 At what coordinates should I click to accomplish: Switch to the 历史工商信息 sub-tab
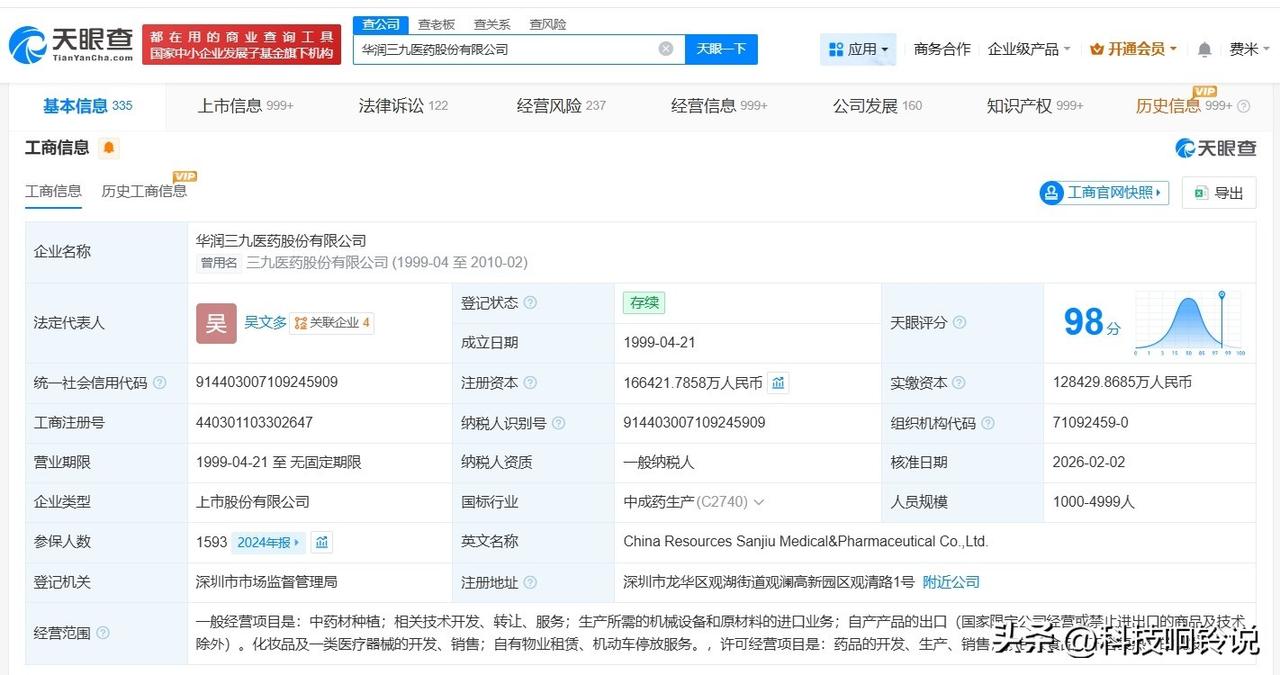144,190
